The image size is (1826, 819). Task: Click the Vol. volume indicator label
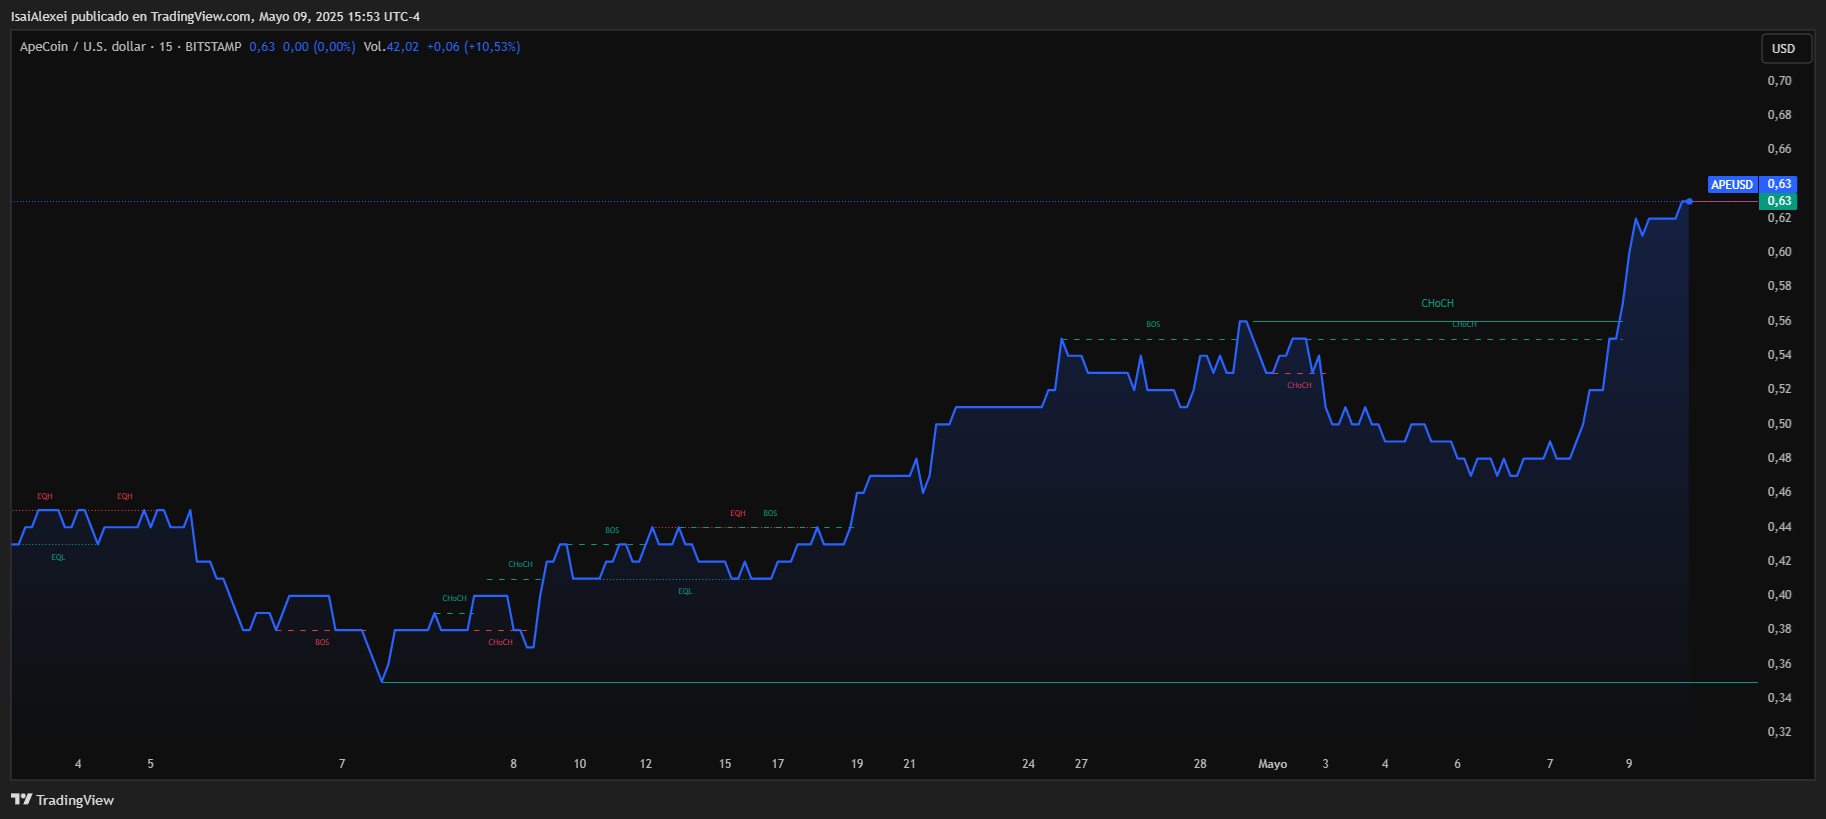click(374, 47)
